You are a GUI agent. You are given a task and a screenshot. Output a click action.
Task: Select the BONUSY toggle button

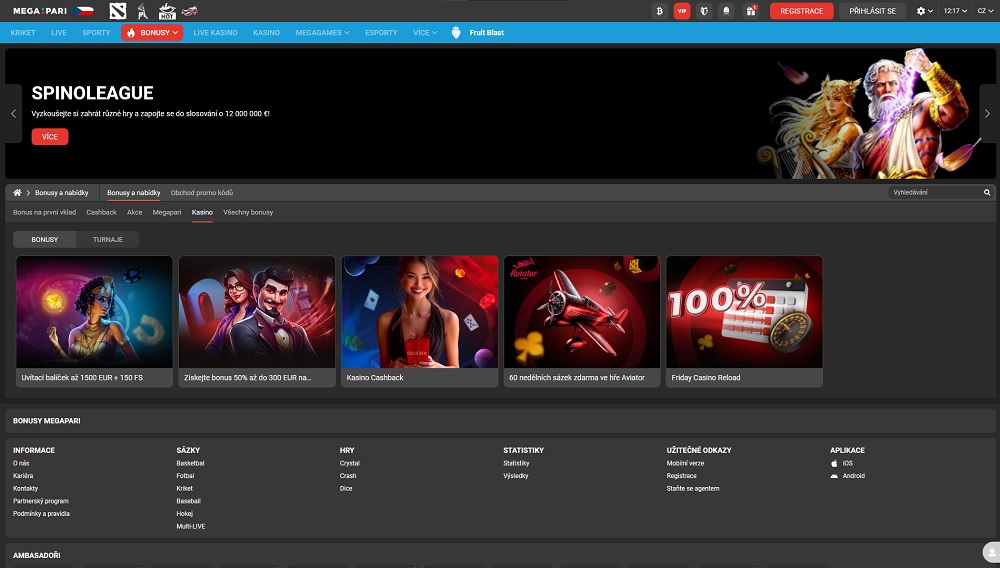click(45, 240)
